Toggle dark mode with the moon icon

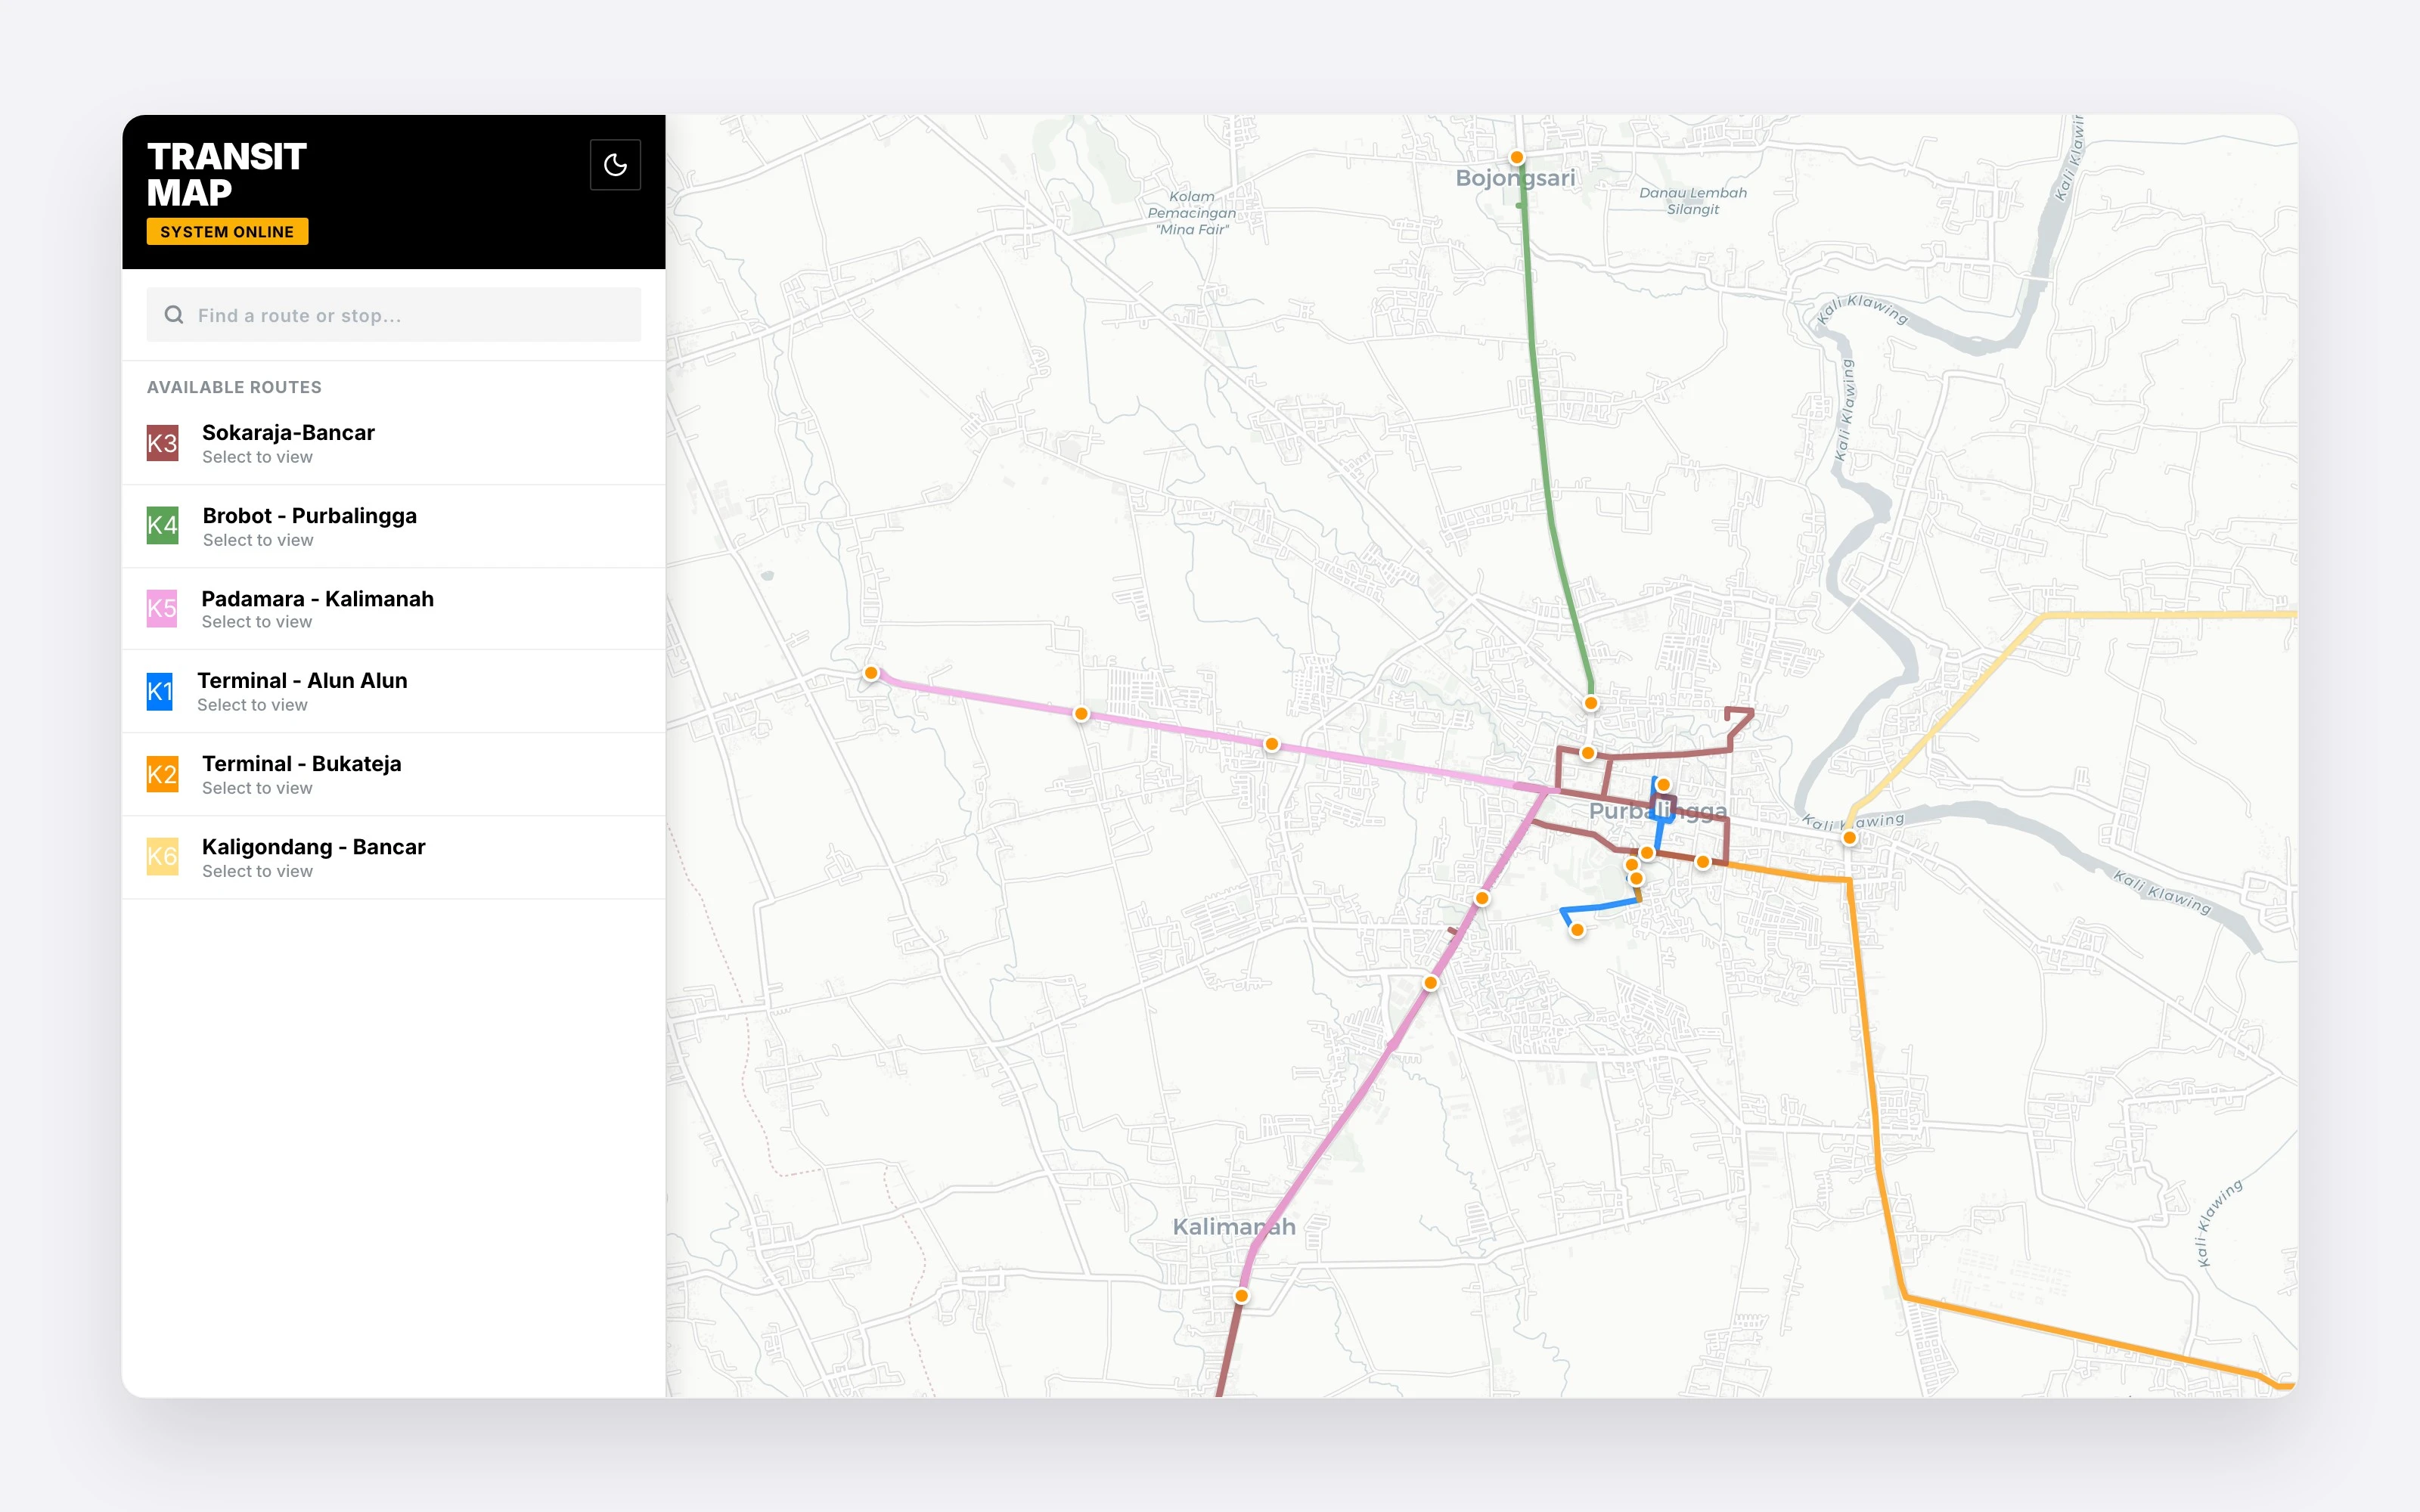614,164
